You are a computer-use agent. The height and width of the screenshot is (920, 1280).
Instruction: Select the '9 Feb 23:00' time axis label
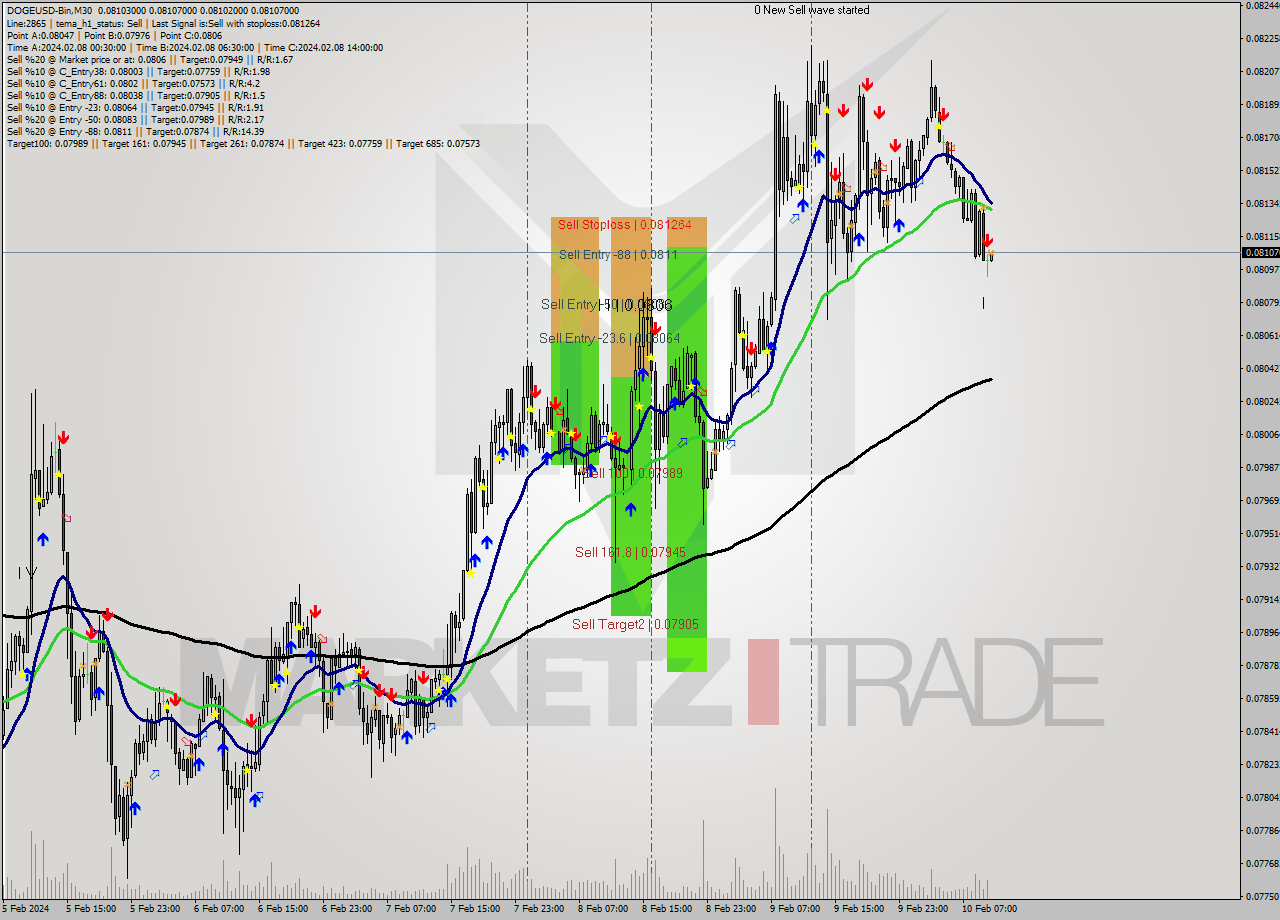coord(923,909)
